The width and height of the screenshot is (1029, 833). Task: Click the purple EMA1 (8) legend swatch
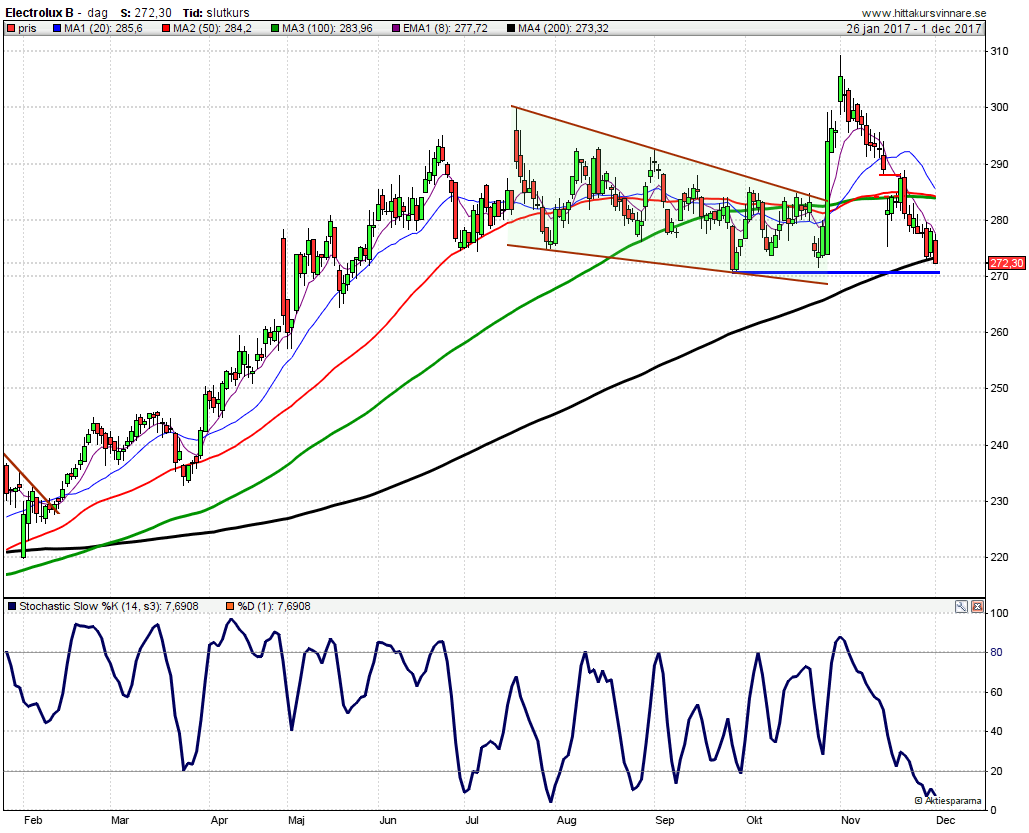395,28
